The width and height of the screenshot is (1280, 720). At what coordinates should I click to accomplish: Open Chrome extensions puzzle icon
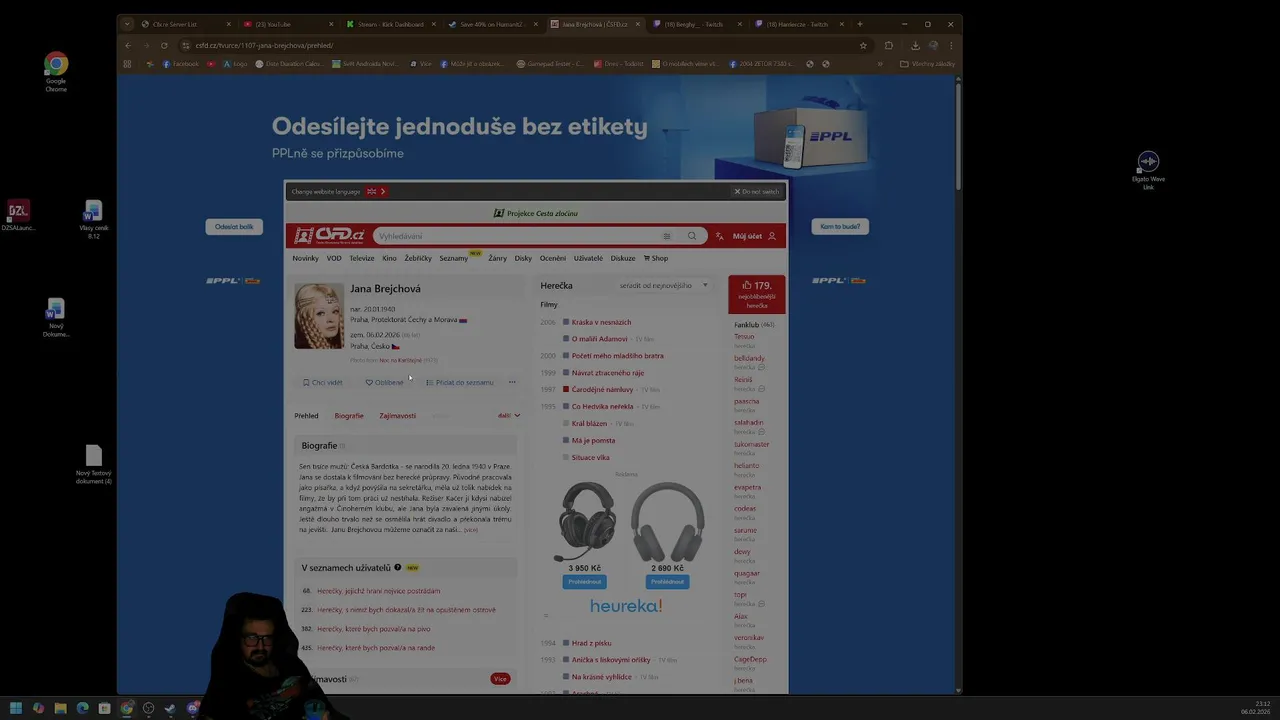[889, 45]
